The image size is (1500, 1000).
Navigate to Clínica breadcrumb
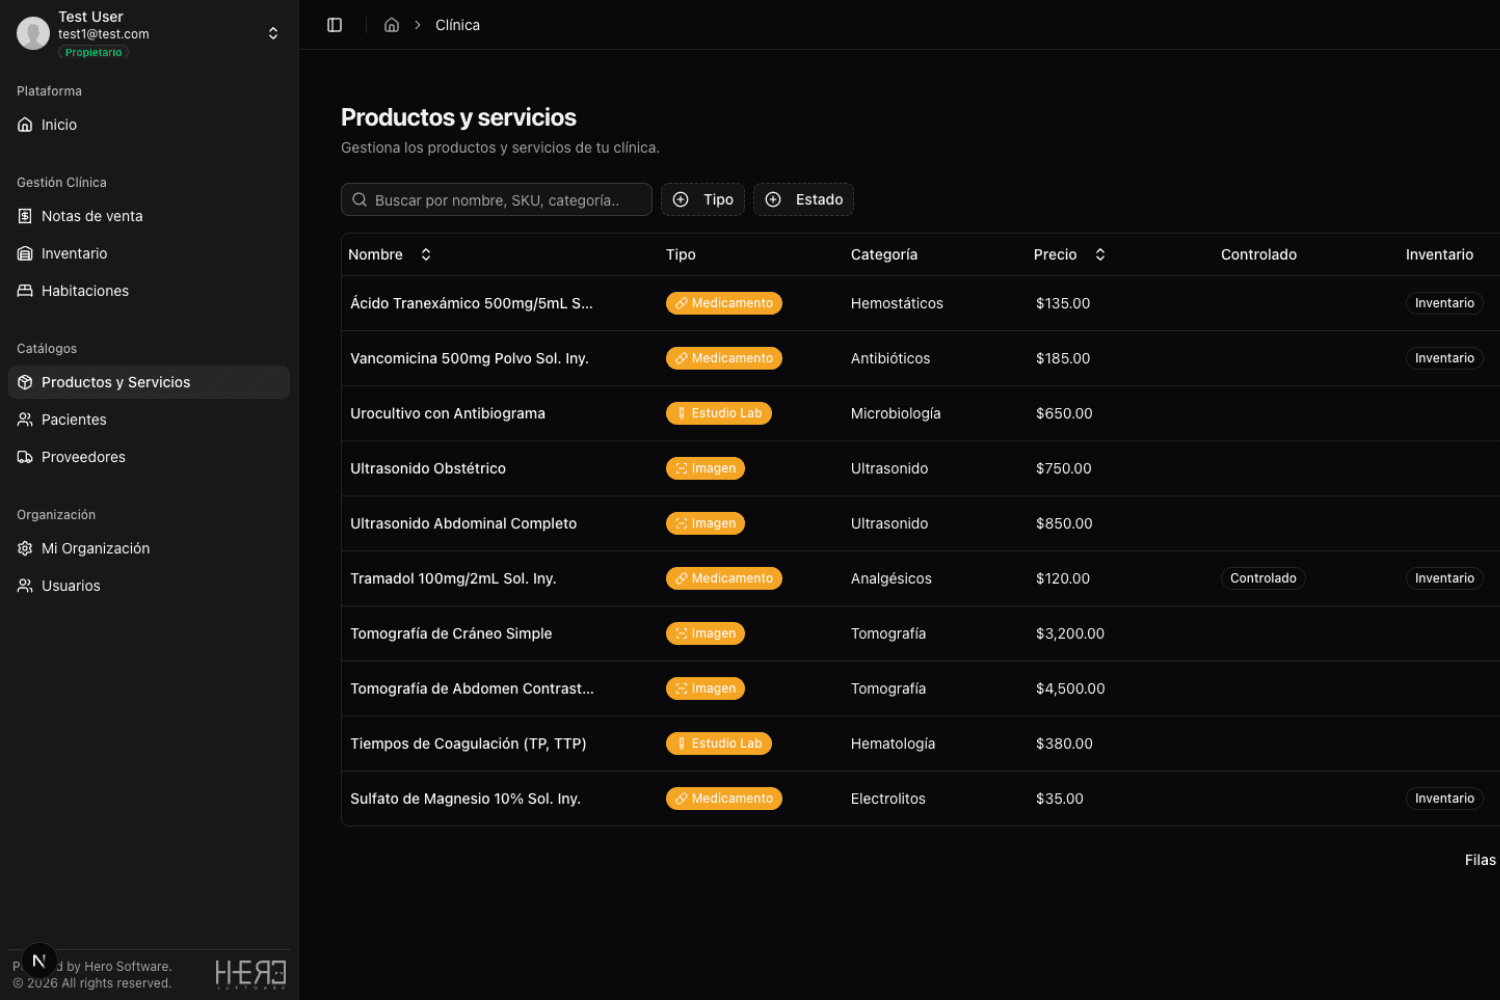457,24
